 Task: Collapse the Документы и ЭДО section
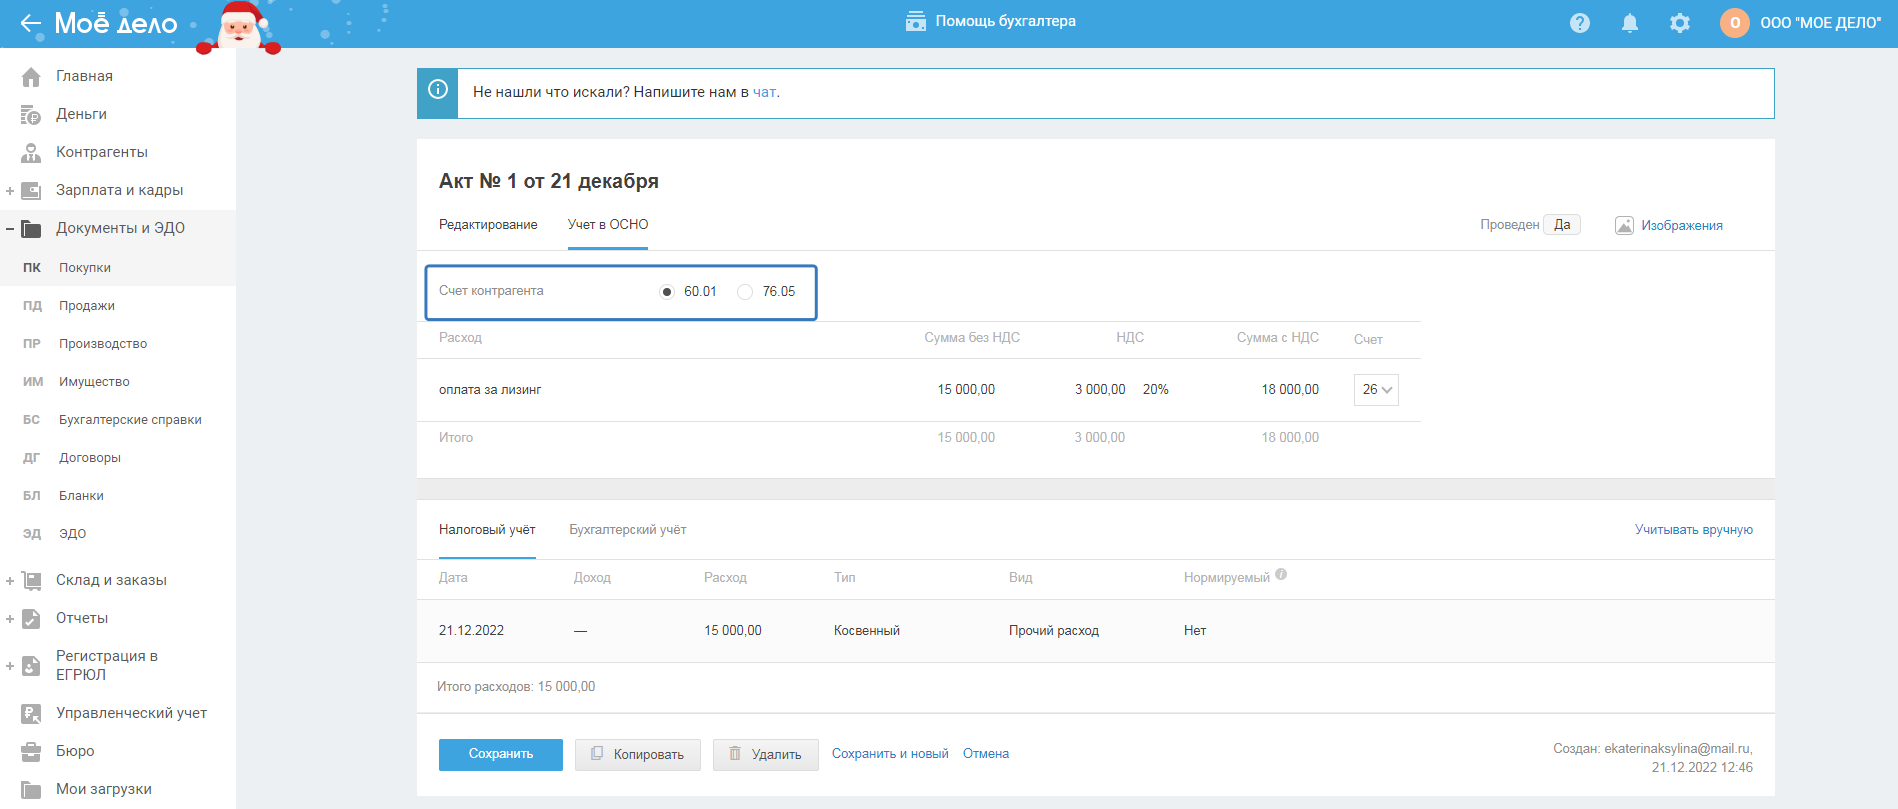[x=10, y=229]
